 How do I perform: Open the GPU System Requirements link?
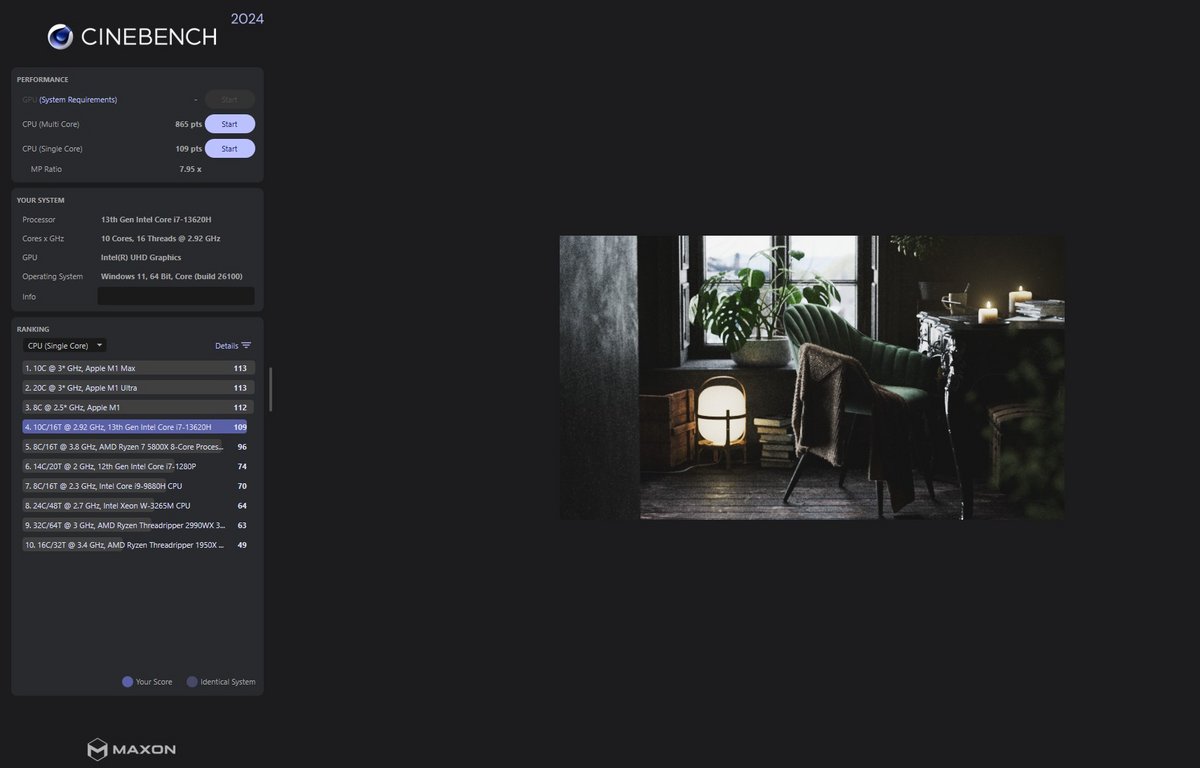tap(78, 100)
